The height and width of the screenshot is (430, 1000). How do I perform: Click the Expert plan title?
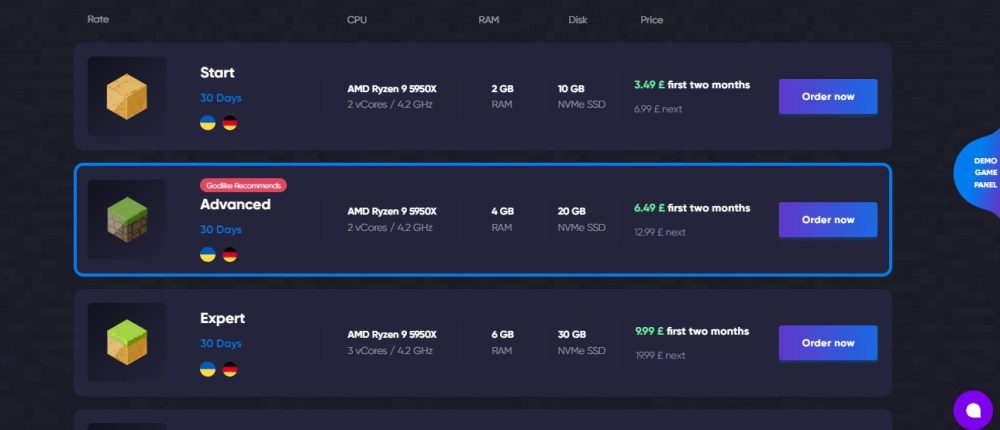(223, 318)
